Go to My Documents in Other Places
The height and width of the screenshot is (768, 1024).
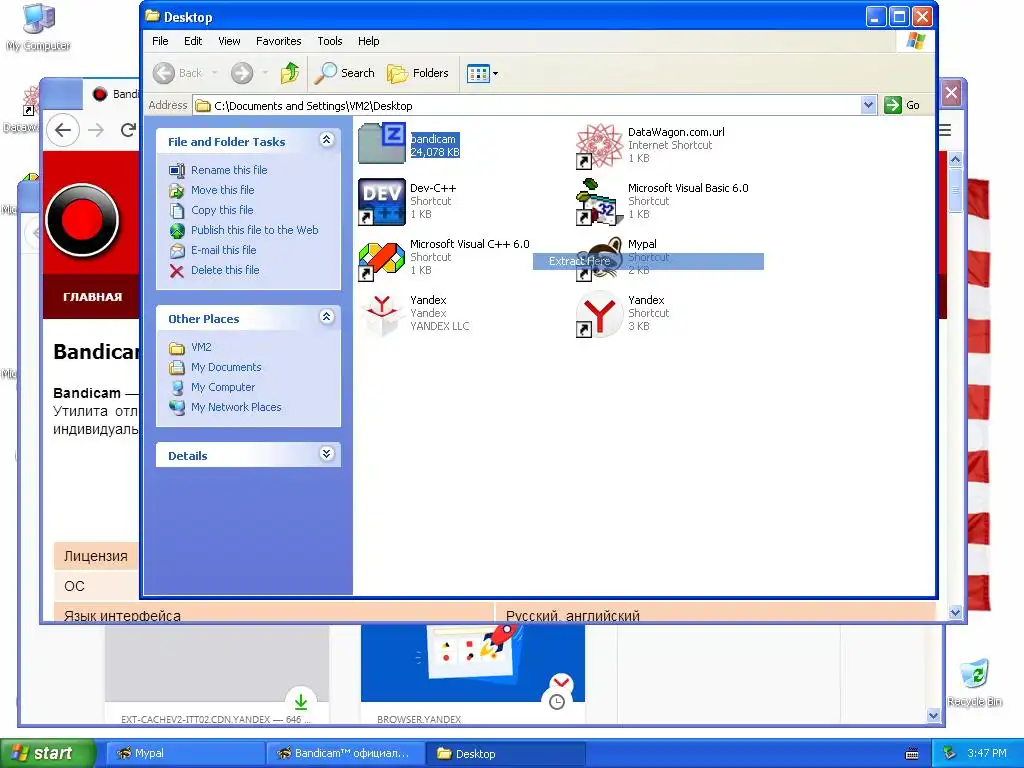[226, 367]
